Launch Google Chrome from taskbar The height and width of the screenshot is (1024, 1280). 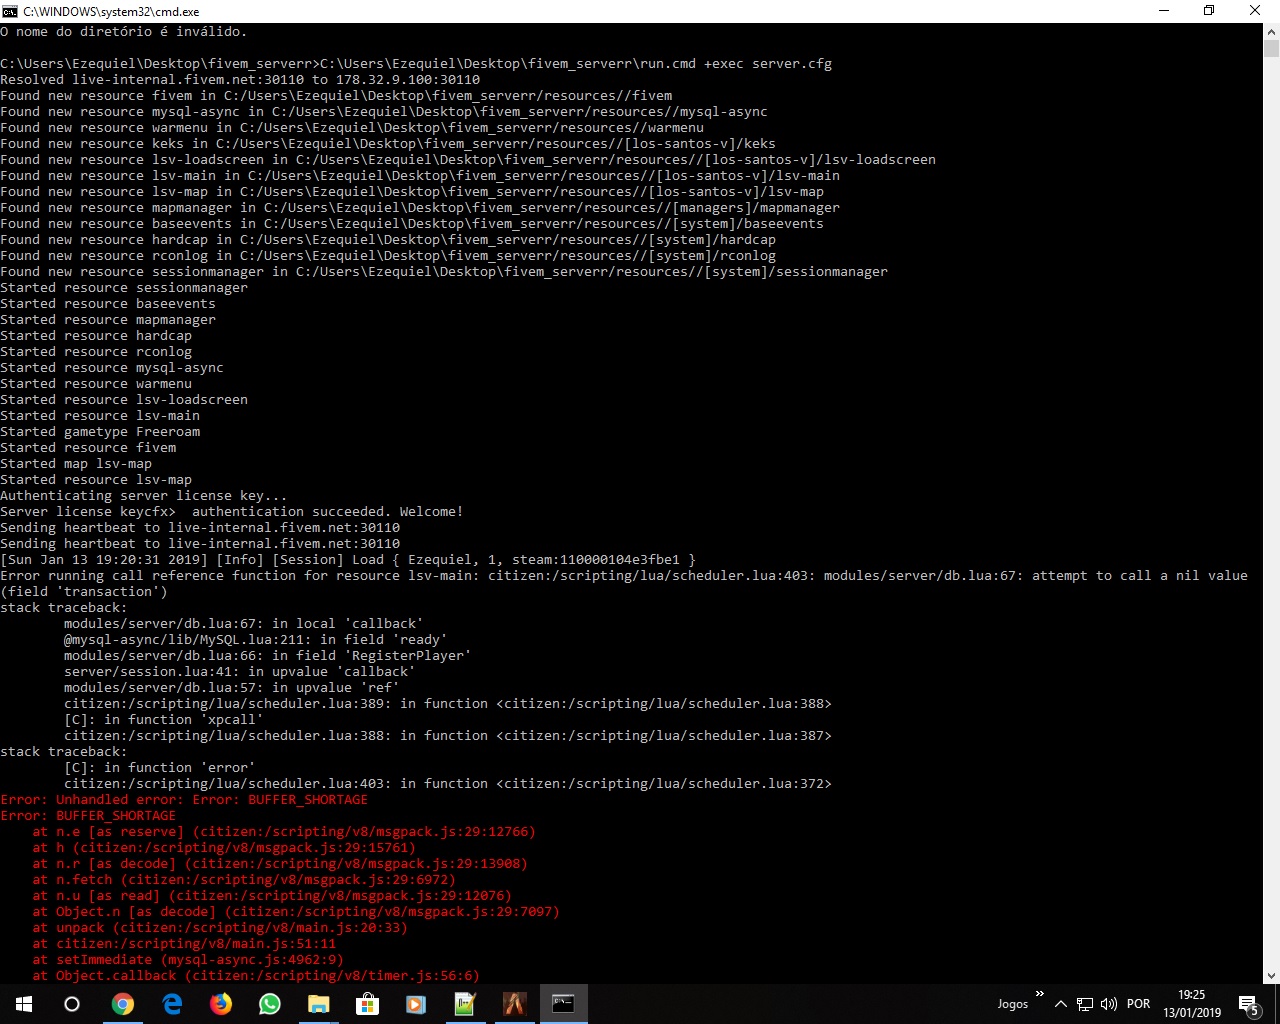122,1004
